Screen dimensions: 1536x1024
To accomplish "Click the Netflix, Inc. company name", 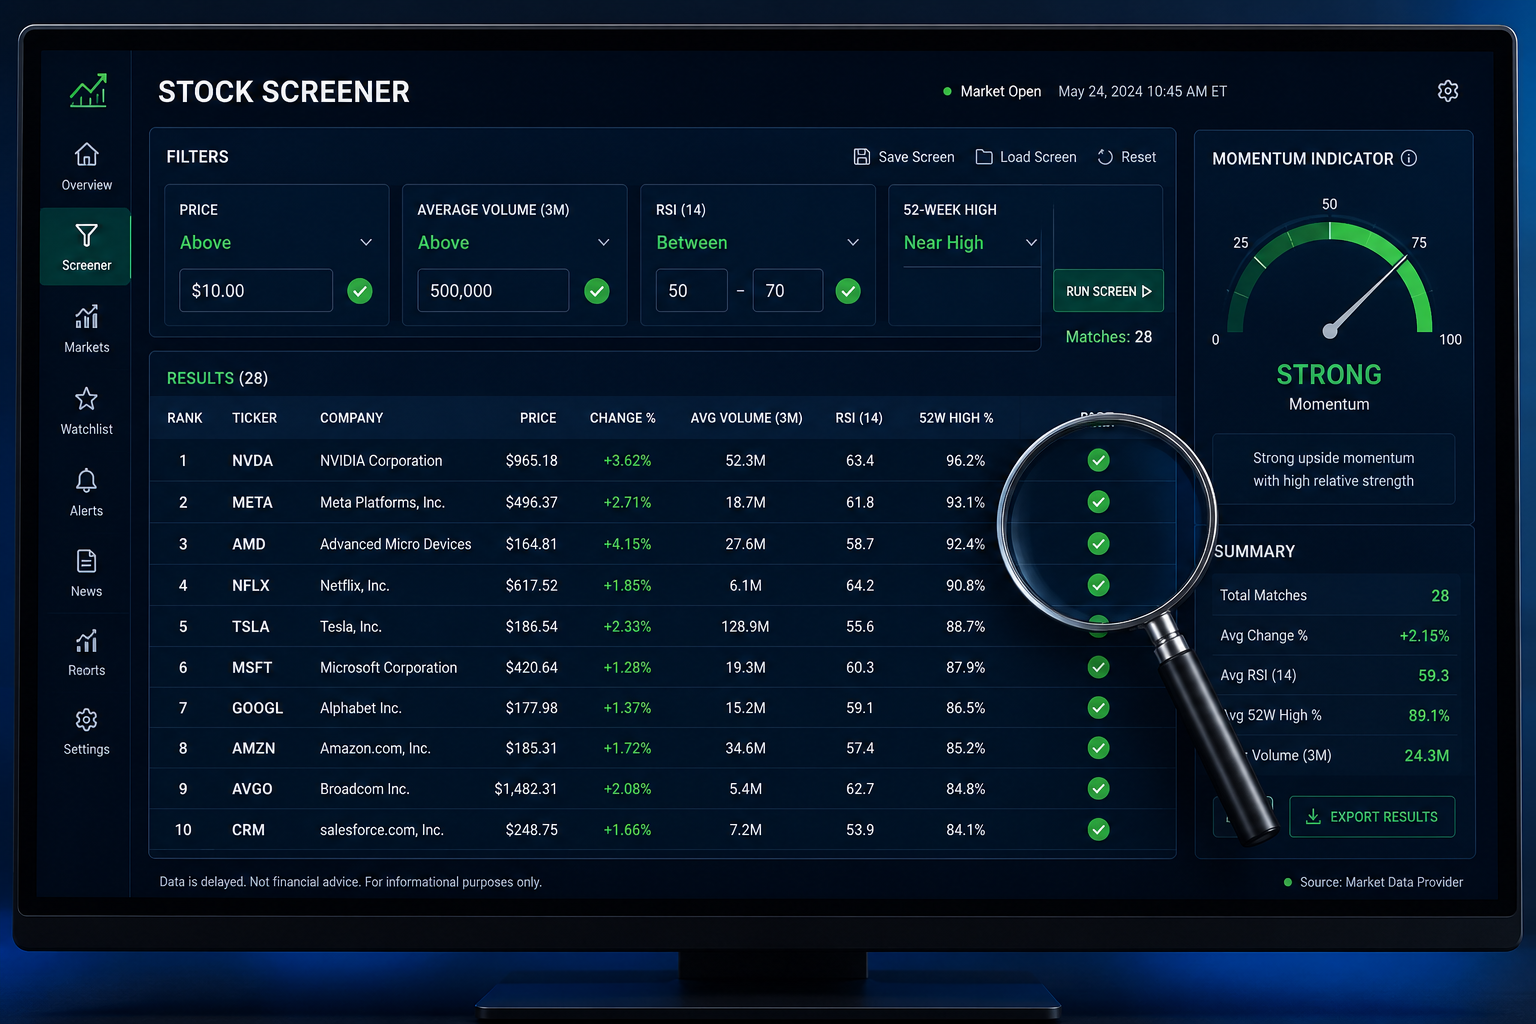I will [x=355, y=586].
